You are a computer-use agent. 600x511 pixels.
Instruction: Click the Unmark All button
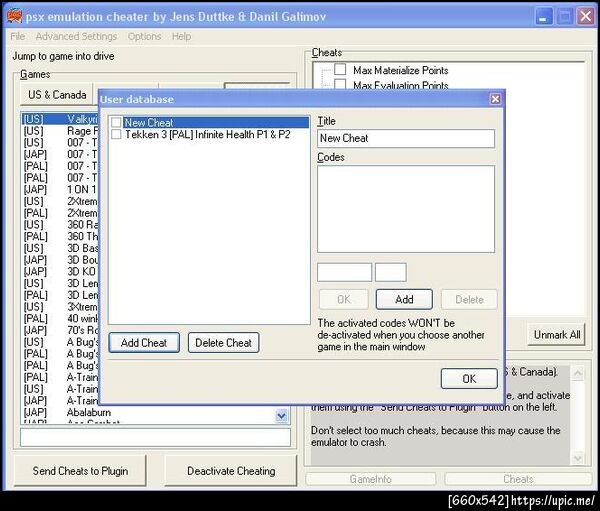pyautogui.click(x=557, y=335)
